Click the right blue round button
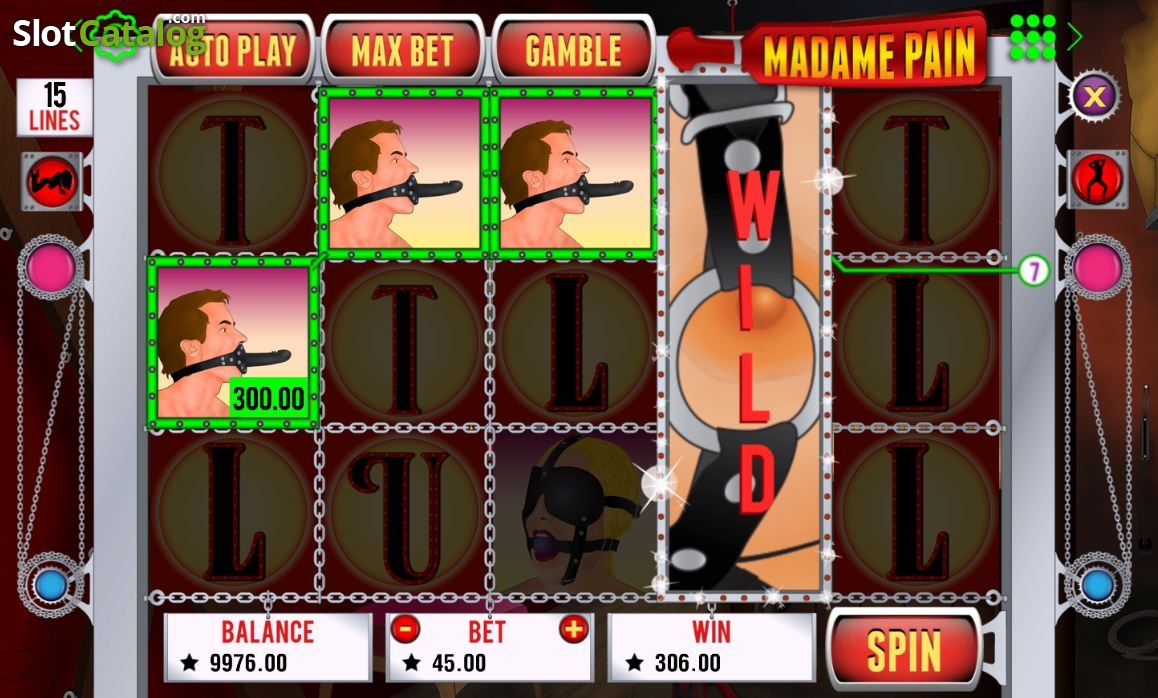 coord(1097,585)
